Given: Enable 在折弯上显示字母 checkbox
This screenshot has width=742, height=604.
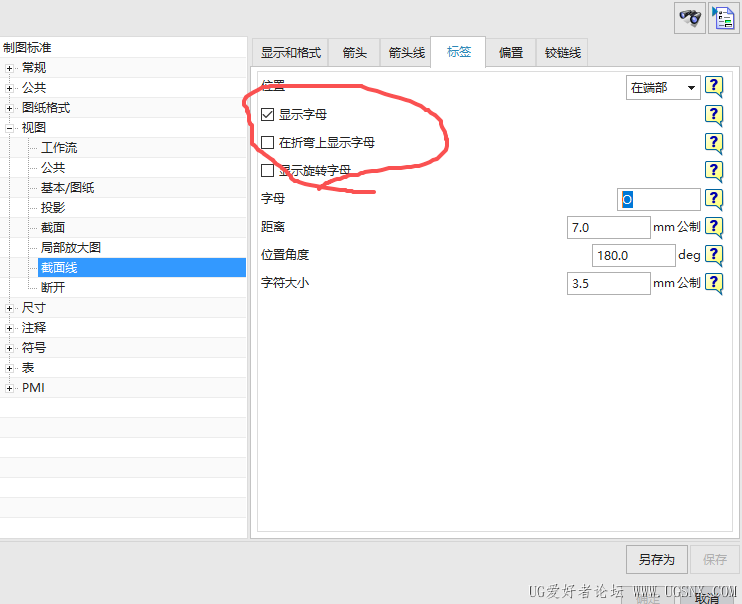Looking at the screenshot, I should [267, 142].
